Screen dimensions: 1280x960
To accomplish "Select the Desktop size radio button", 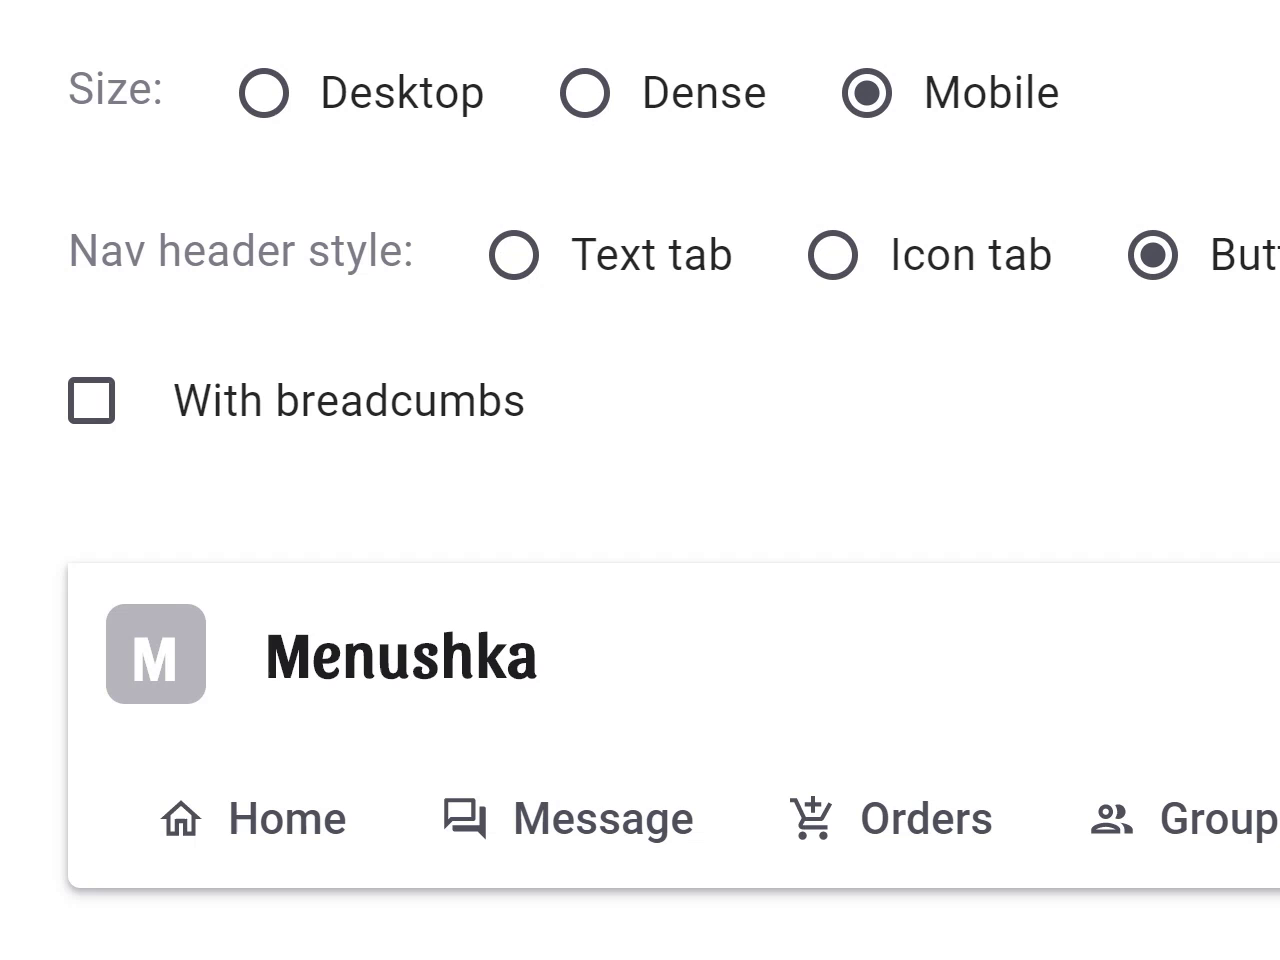I will pos(264,93).
